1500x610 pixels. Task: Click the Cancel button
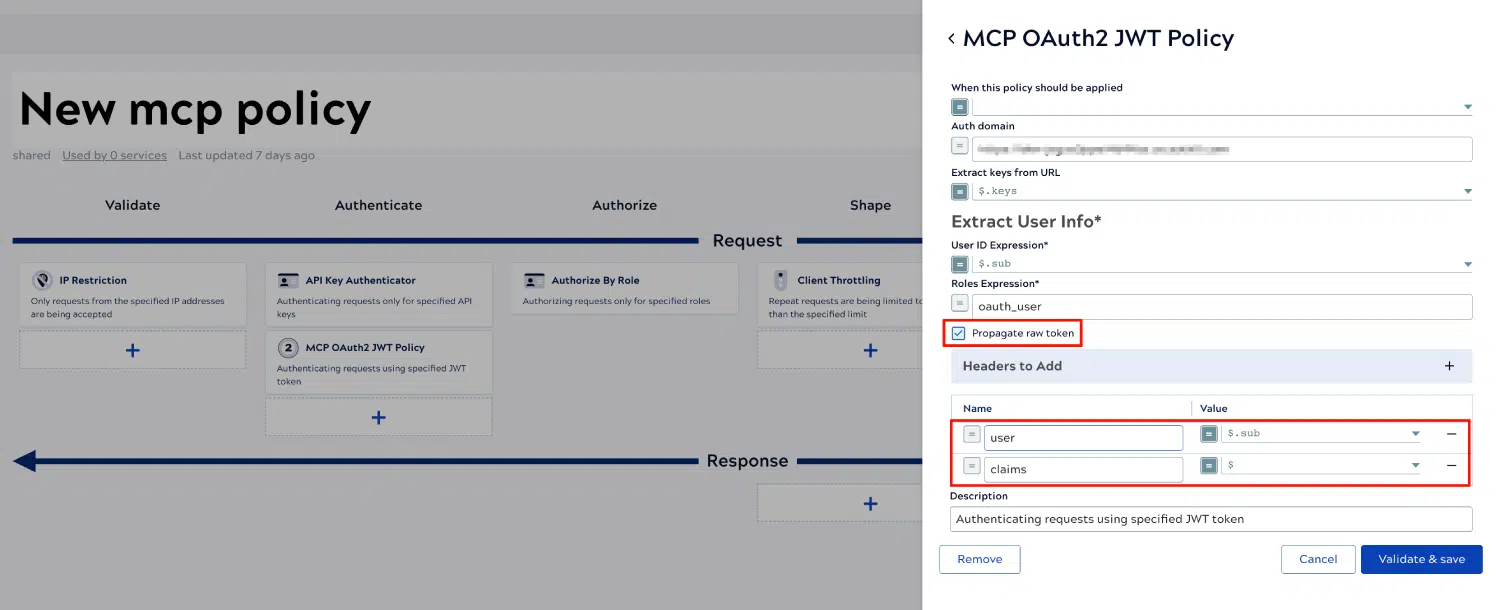(1318, 559)
